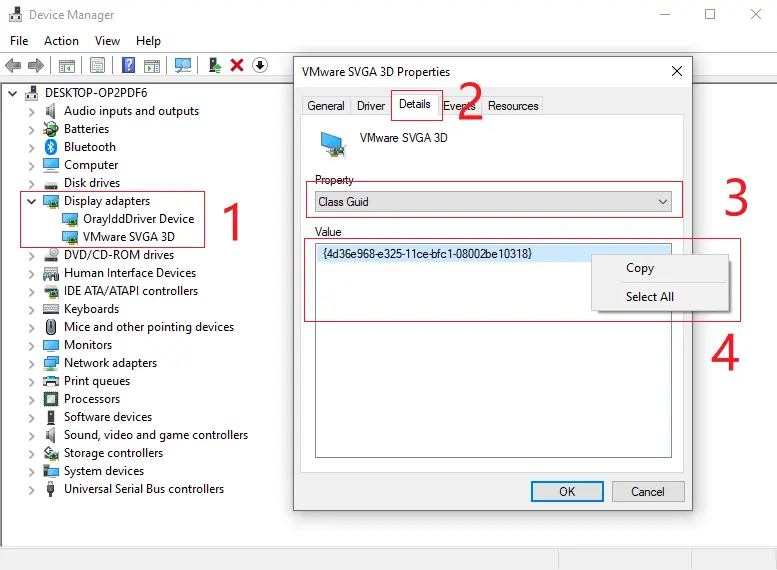Click the Software devices category icon

point(51,417)
